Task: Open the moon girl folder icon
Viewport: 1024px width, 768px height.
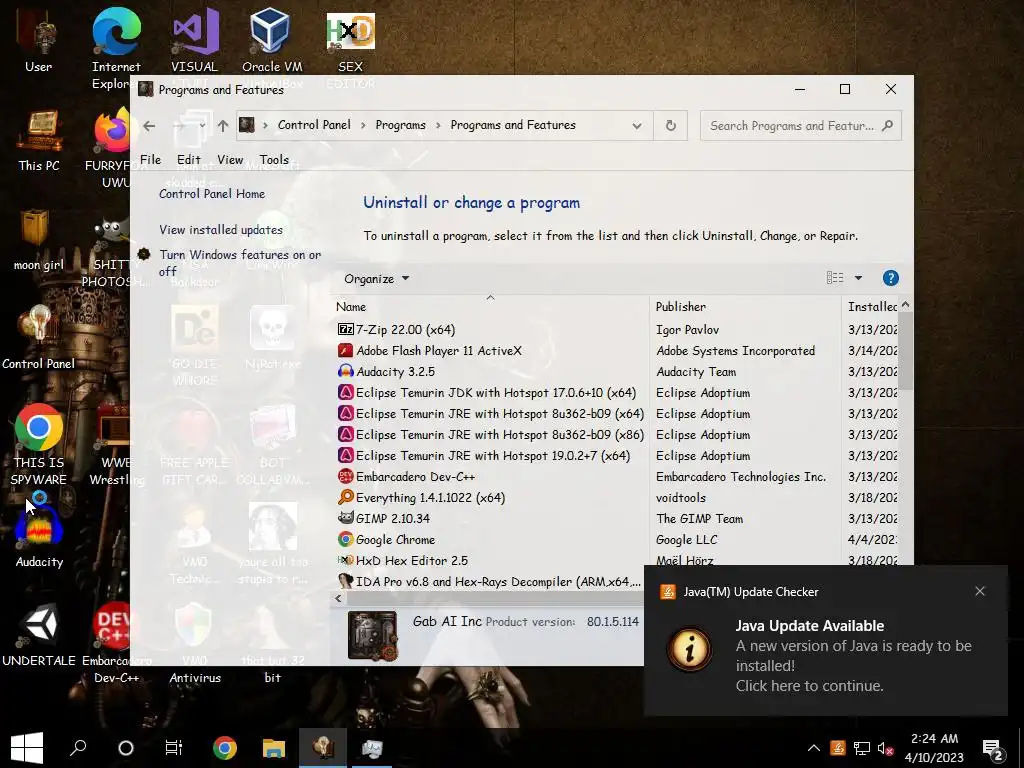Action: click(x=39, y=240)
